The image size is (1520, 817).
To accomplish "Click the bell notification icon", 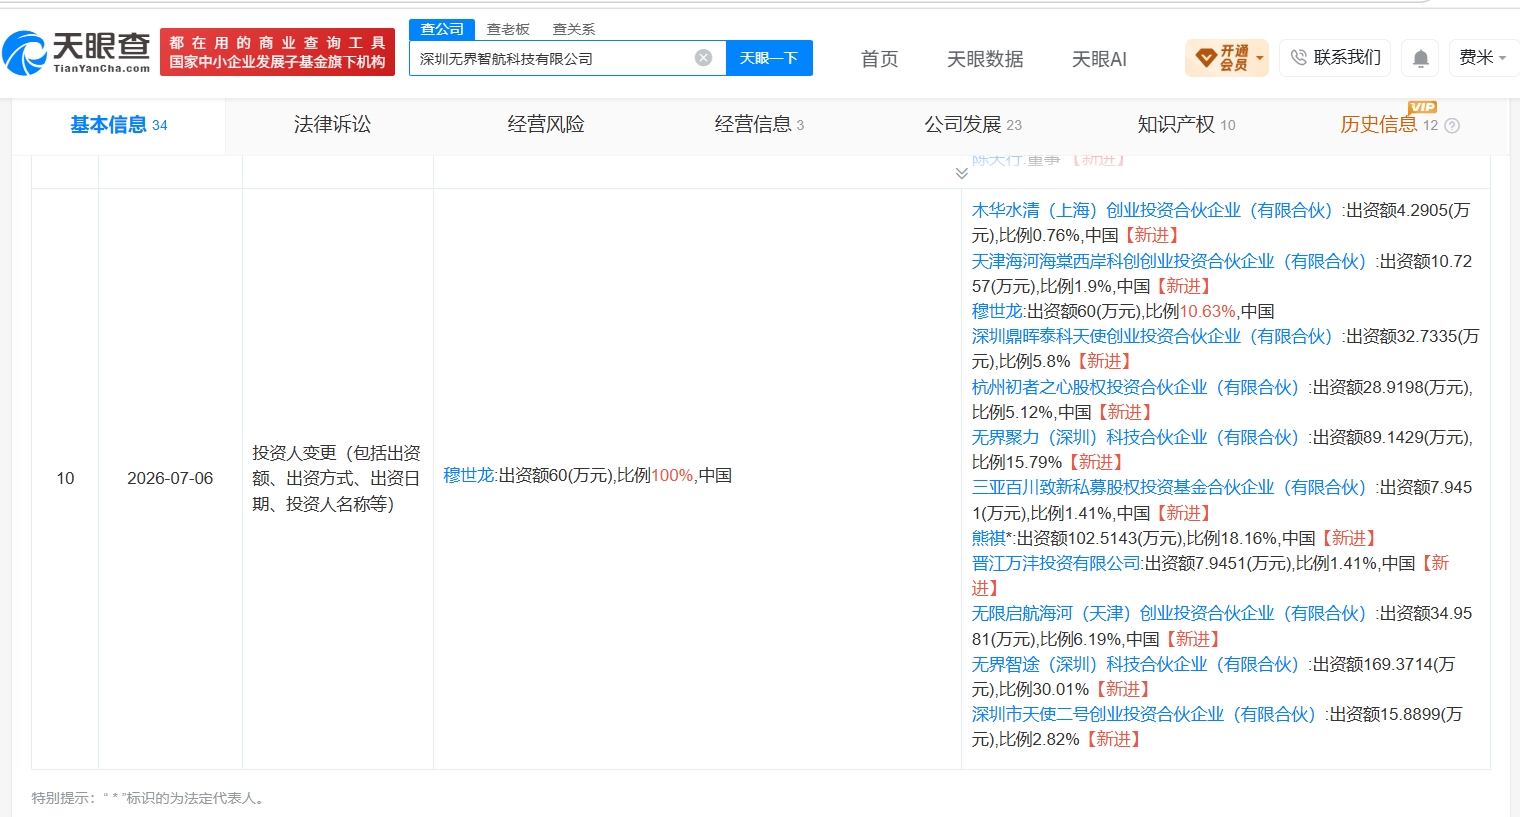I will click(x=1420, y=58).
